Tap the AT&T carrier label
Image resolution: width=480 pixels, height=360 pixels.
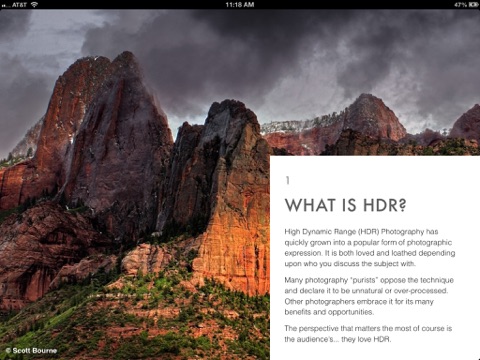pos(19,5)
